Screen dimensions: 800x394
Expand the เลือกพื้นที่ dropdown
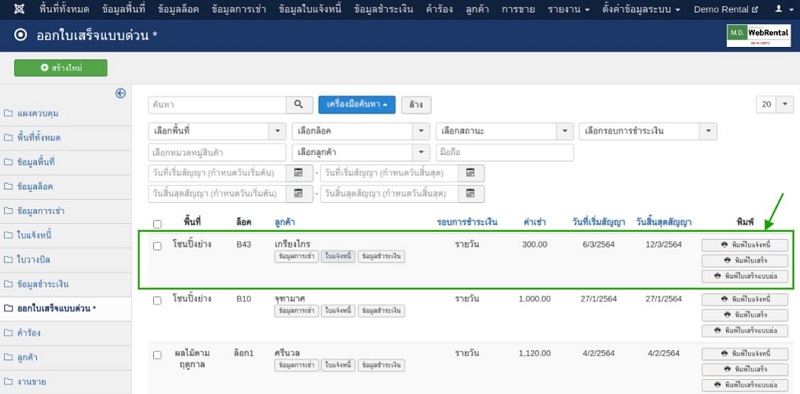[217, 131]
